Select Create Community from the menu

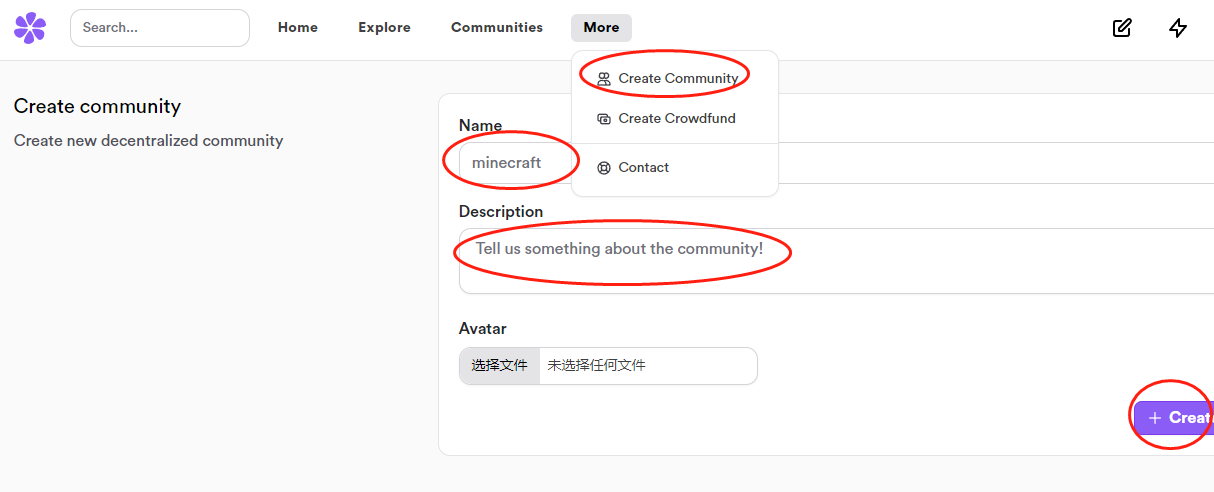click(x=677, y=79)
